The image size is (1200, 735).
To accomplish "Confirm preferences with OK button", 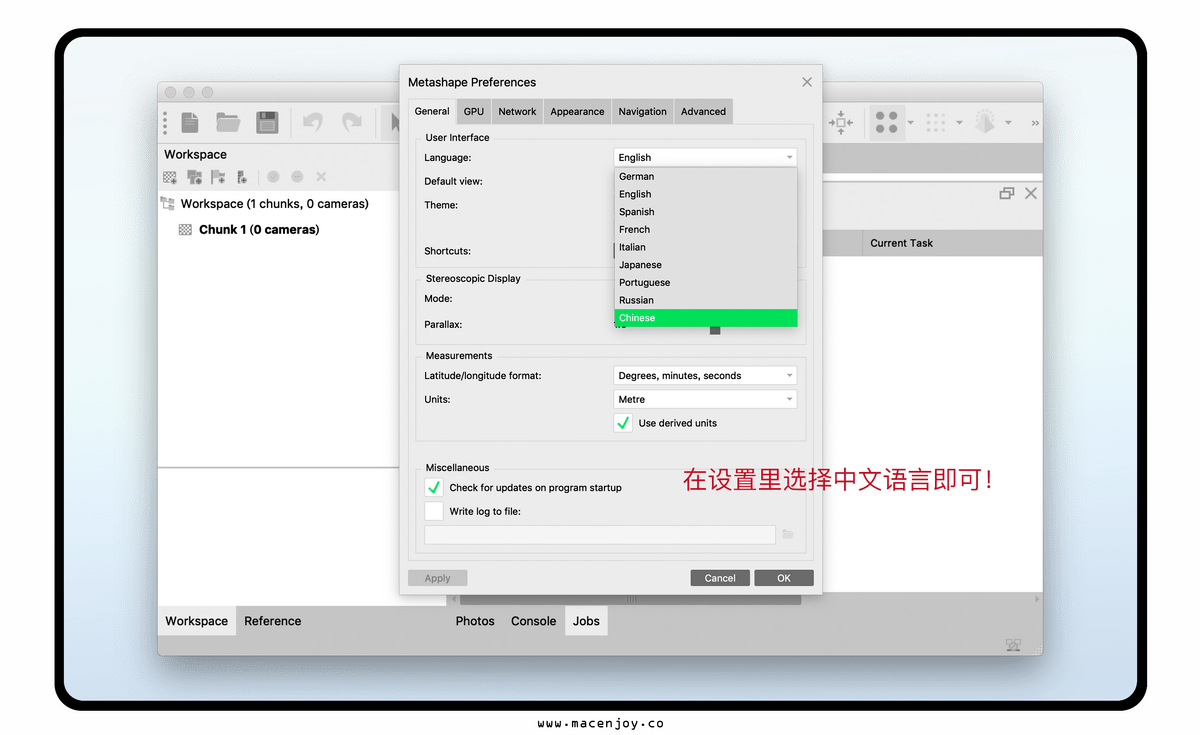I will (784, 578).
